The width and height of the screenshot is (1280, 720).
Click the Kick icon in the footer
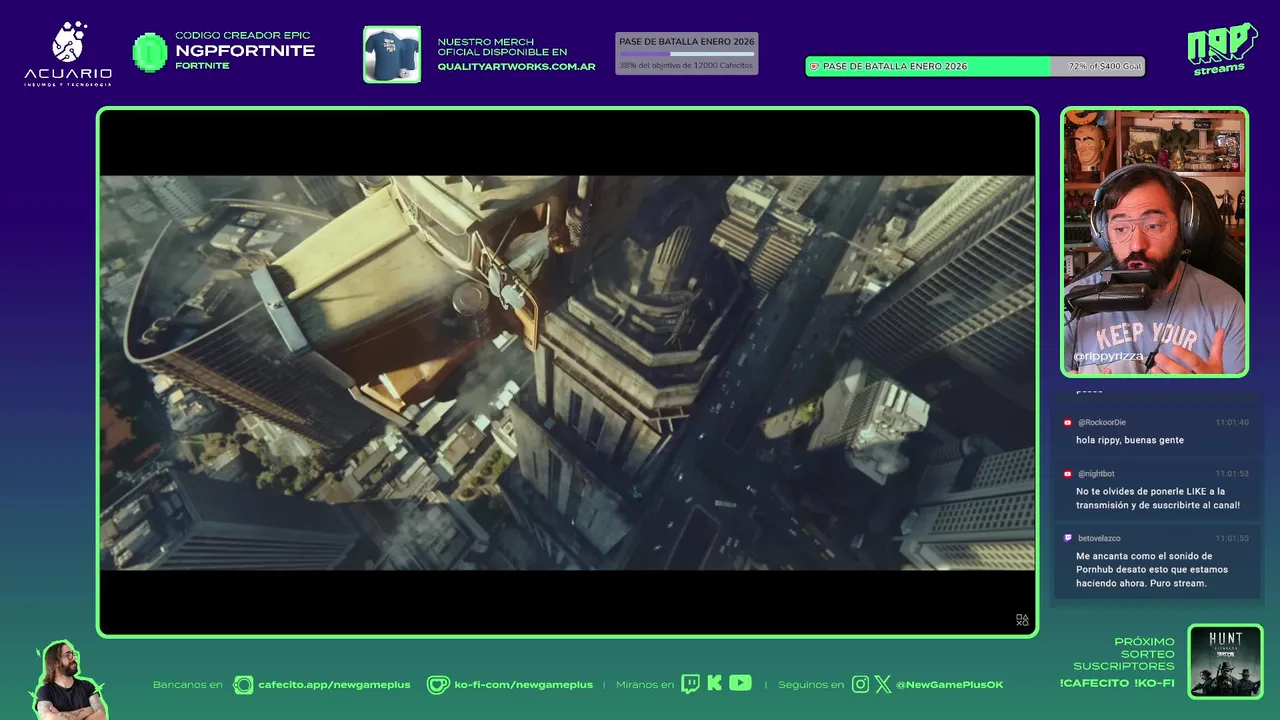[714, 684]
